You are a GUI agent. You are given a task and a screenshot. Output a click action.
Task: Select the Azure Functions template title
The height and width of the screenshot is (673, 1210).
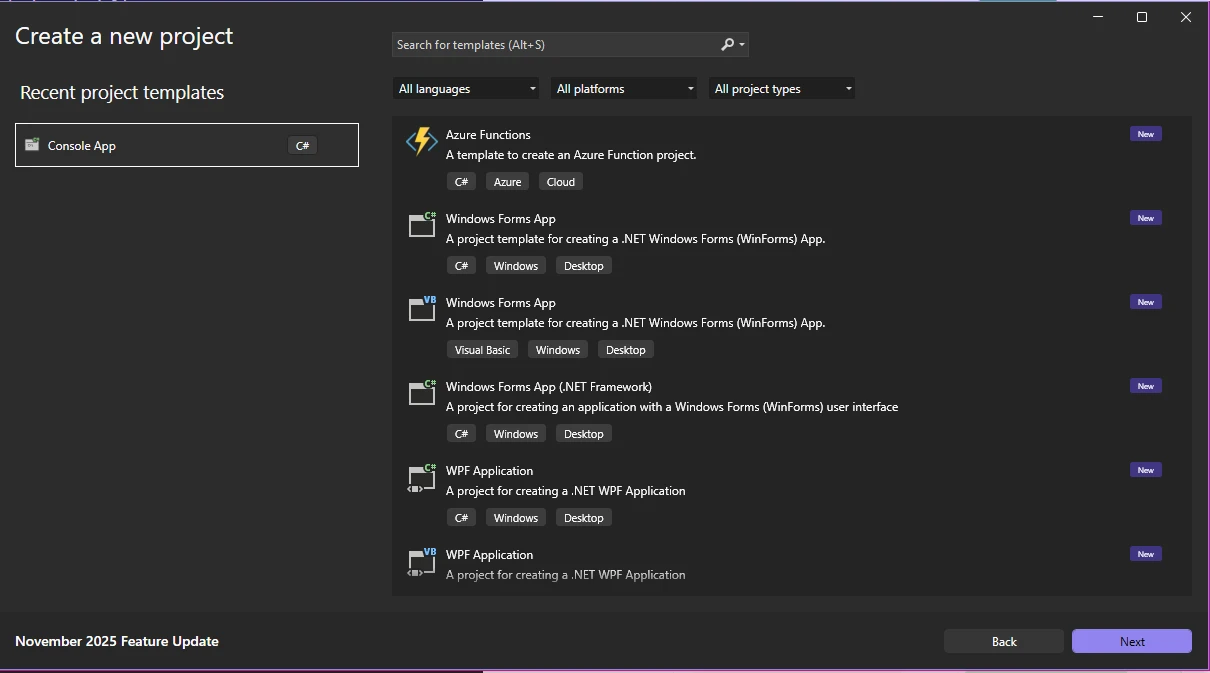tap(488, 135)
